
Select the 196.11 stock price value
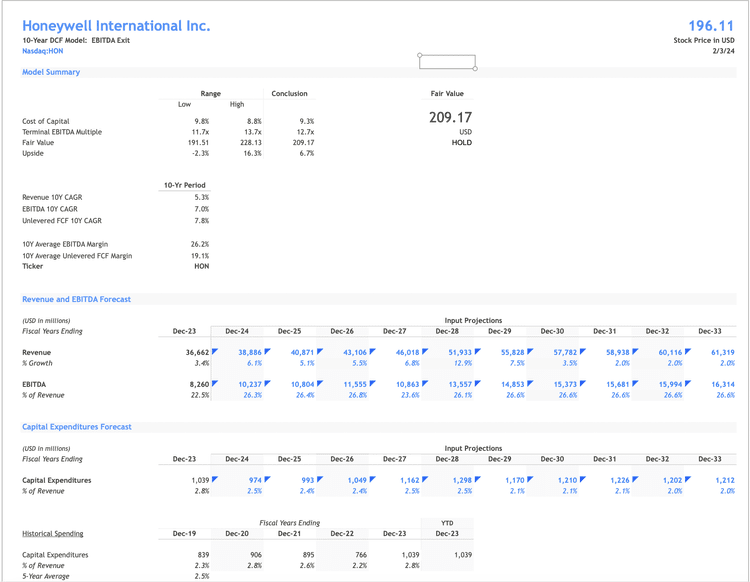point(711,26)
